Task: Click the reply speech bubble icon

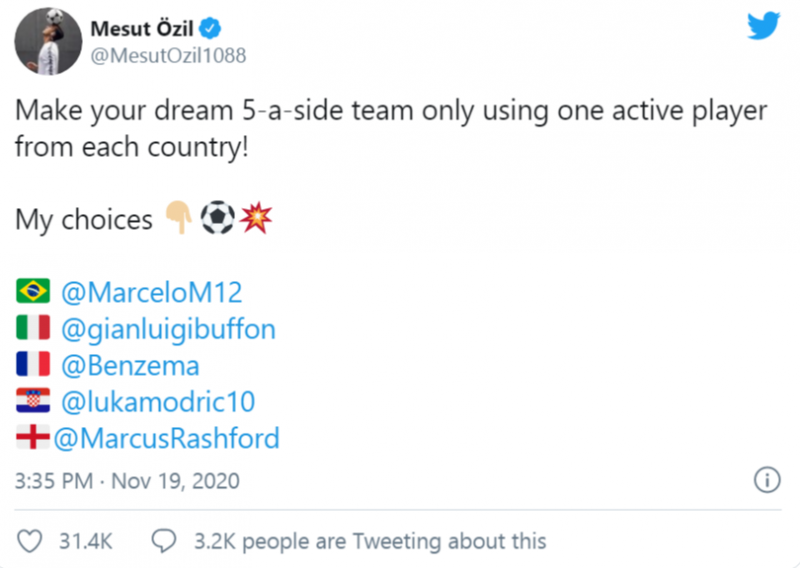Action: (163, 541)
